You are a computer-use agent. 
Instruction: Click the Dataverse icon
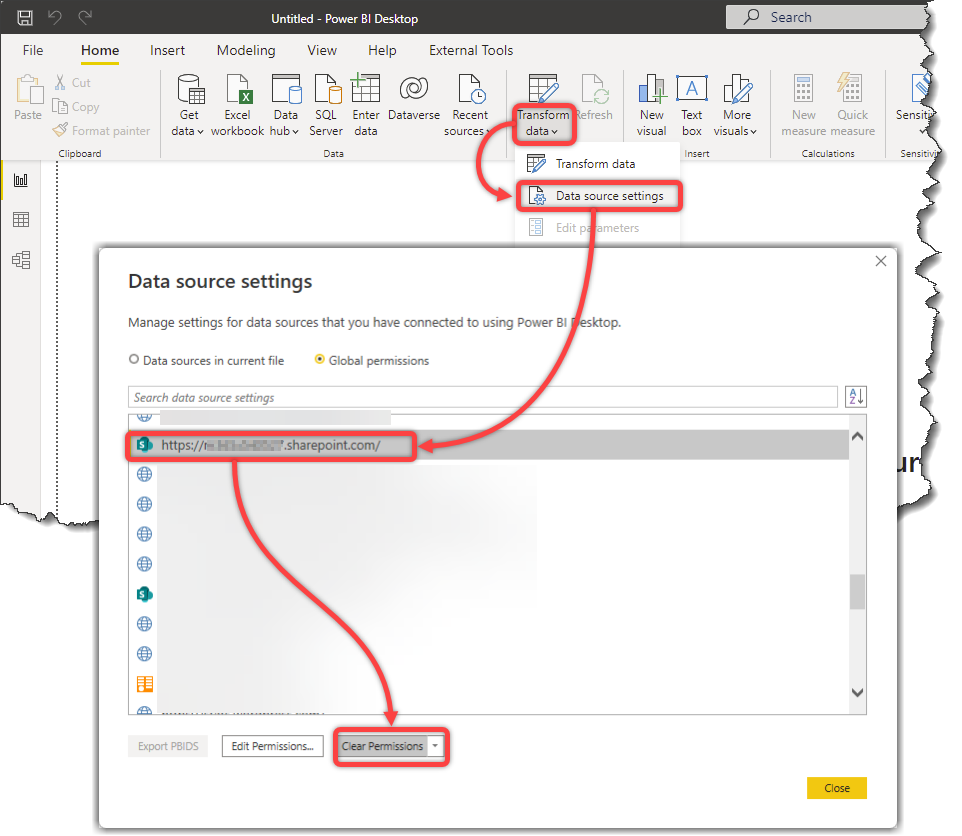tap(414, 88)
